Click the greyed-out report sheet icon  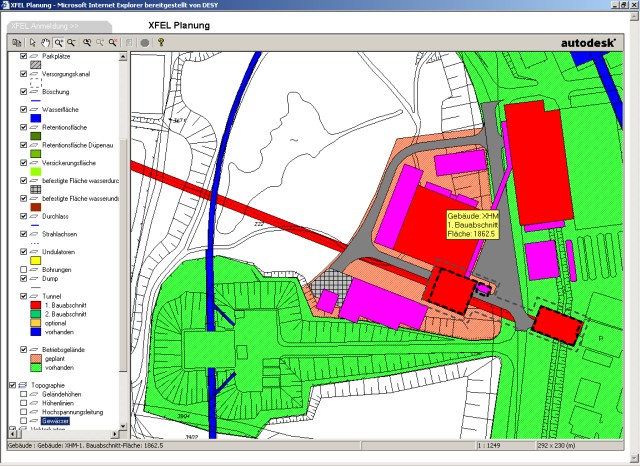(129, 42)
